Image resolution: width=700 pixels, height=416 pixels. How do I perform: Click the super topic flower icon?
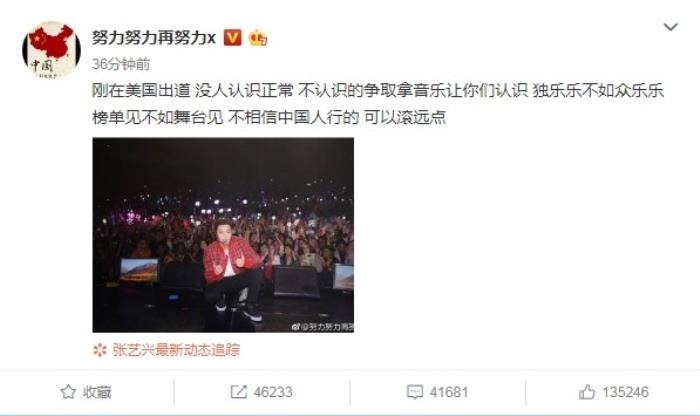tap(100, 350)
